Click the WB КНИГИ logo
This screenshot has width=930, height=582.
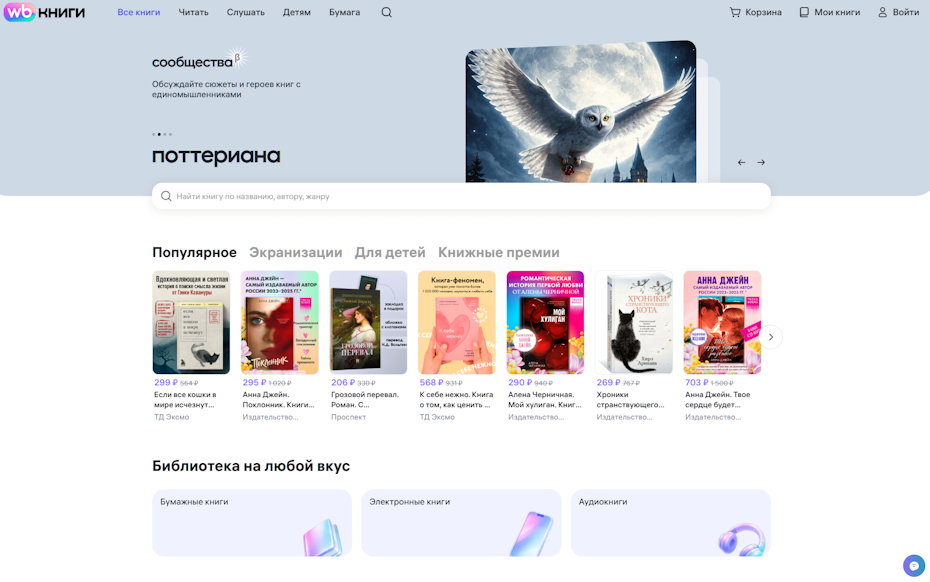[42, 13]
